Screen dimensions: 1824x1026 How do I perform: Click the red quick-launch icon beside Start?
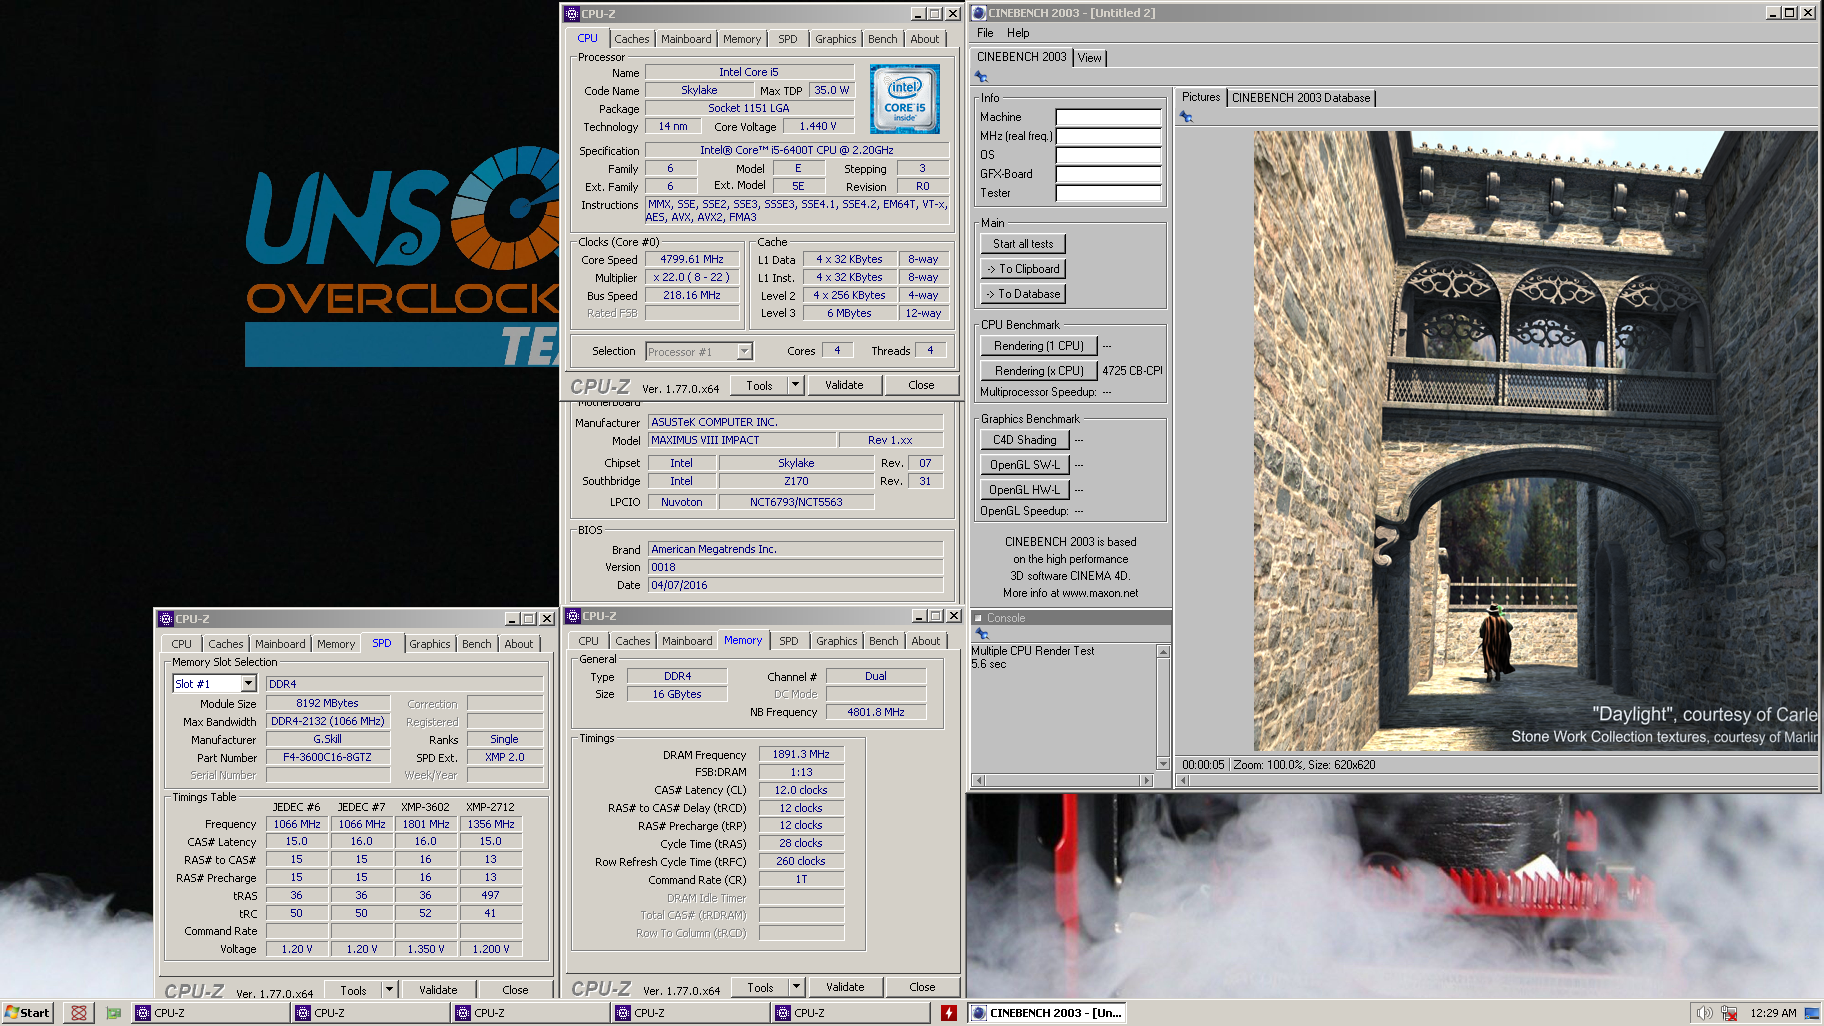pos(78,1013)
